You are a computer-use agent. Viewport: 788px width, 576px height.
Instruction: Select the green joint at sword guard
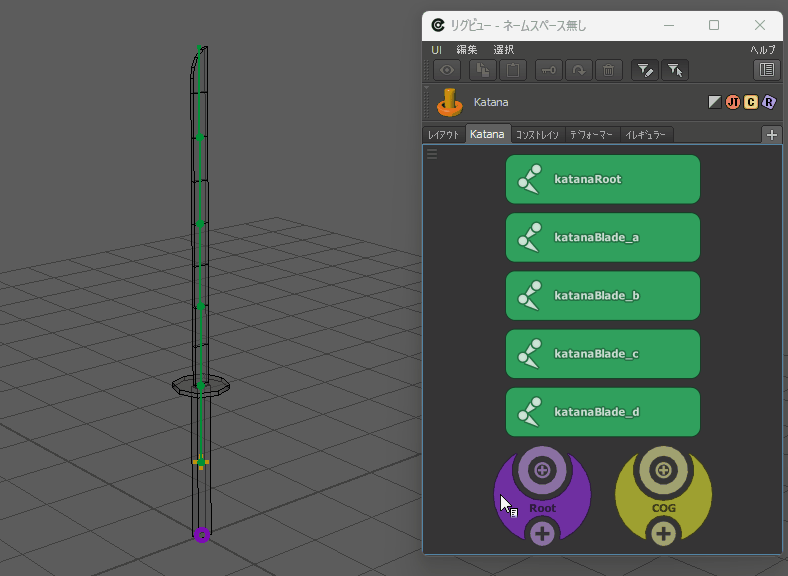201,386
